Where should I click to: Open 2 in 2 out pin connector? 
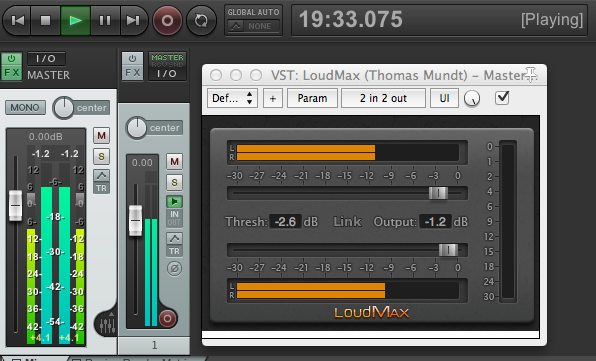383,98
